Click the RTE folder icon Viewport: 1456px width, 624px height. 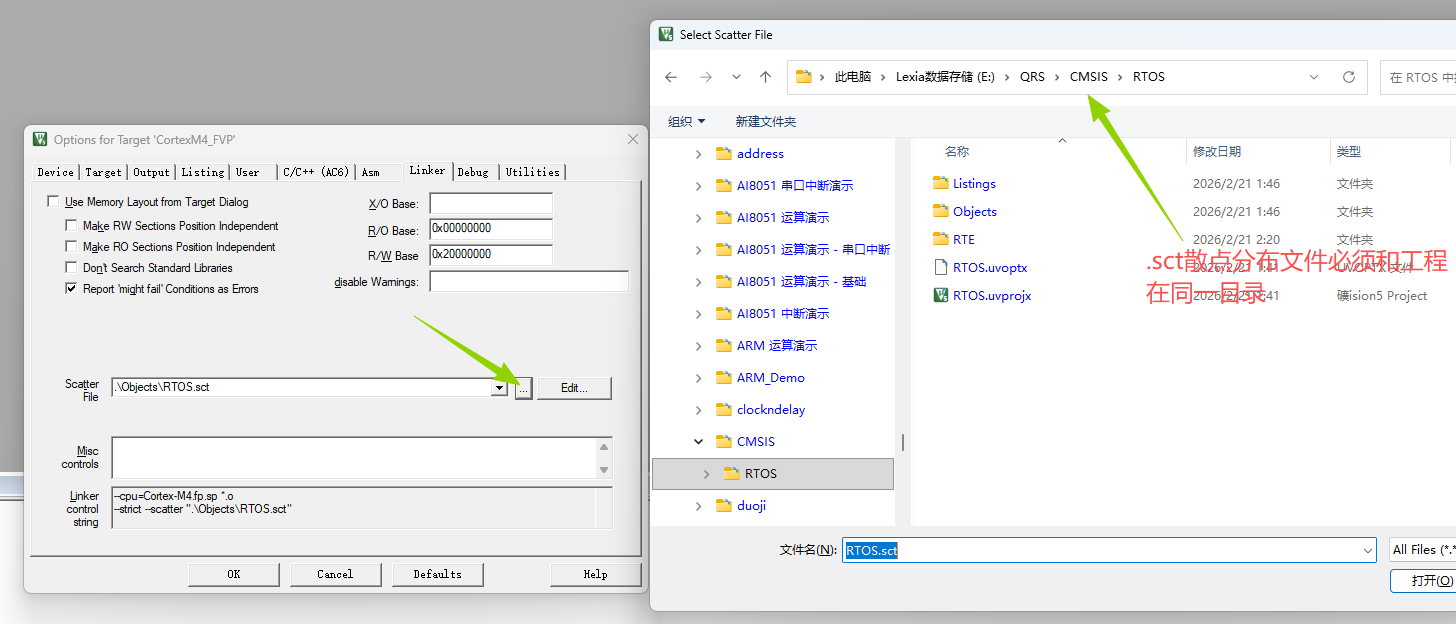click(x=940, y=239)
